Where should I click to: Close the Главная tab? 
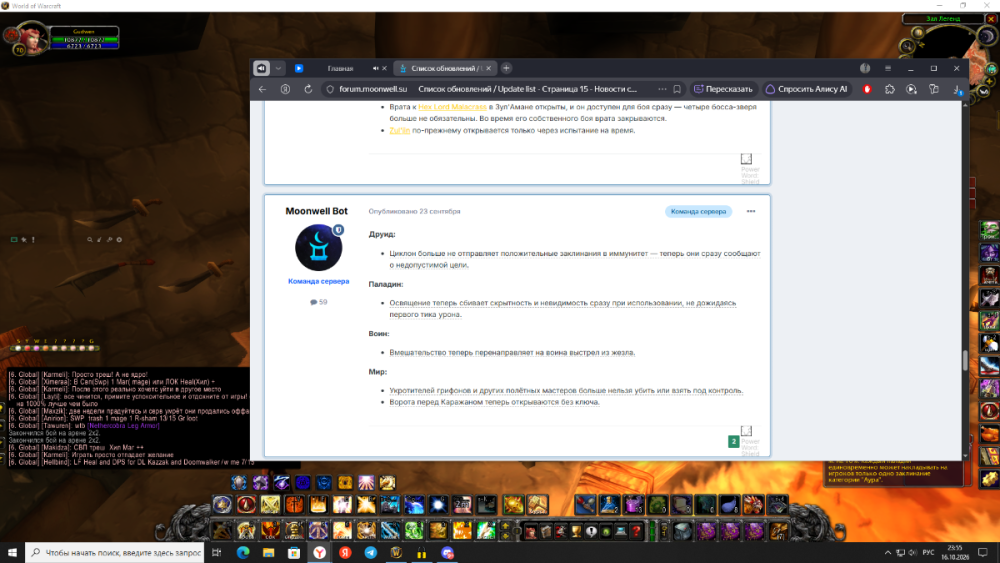[x=385, y=68]
